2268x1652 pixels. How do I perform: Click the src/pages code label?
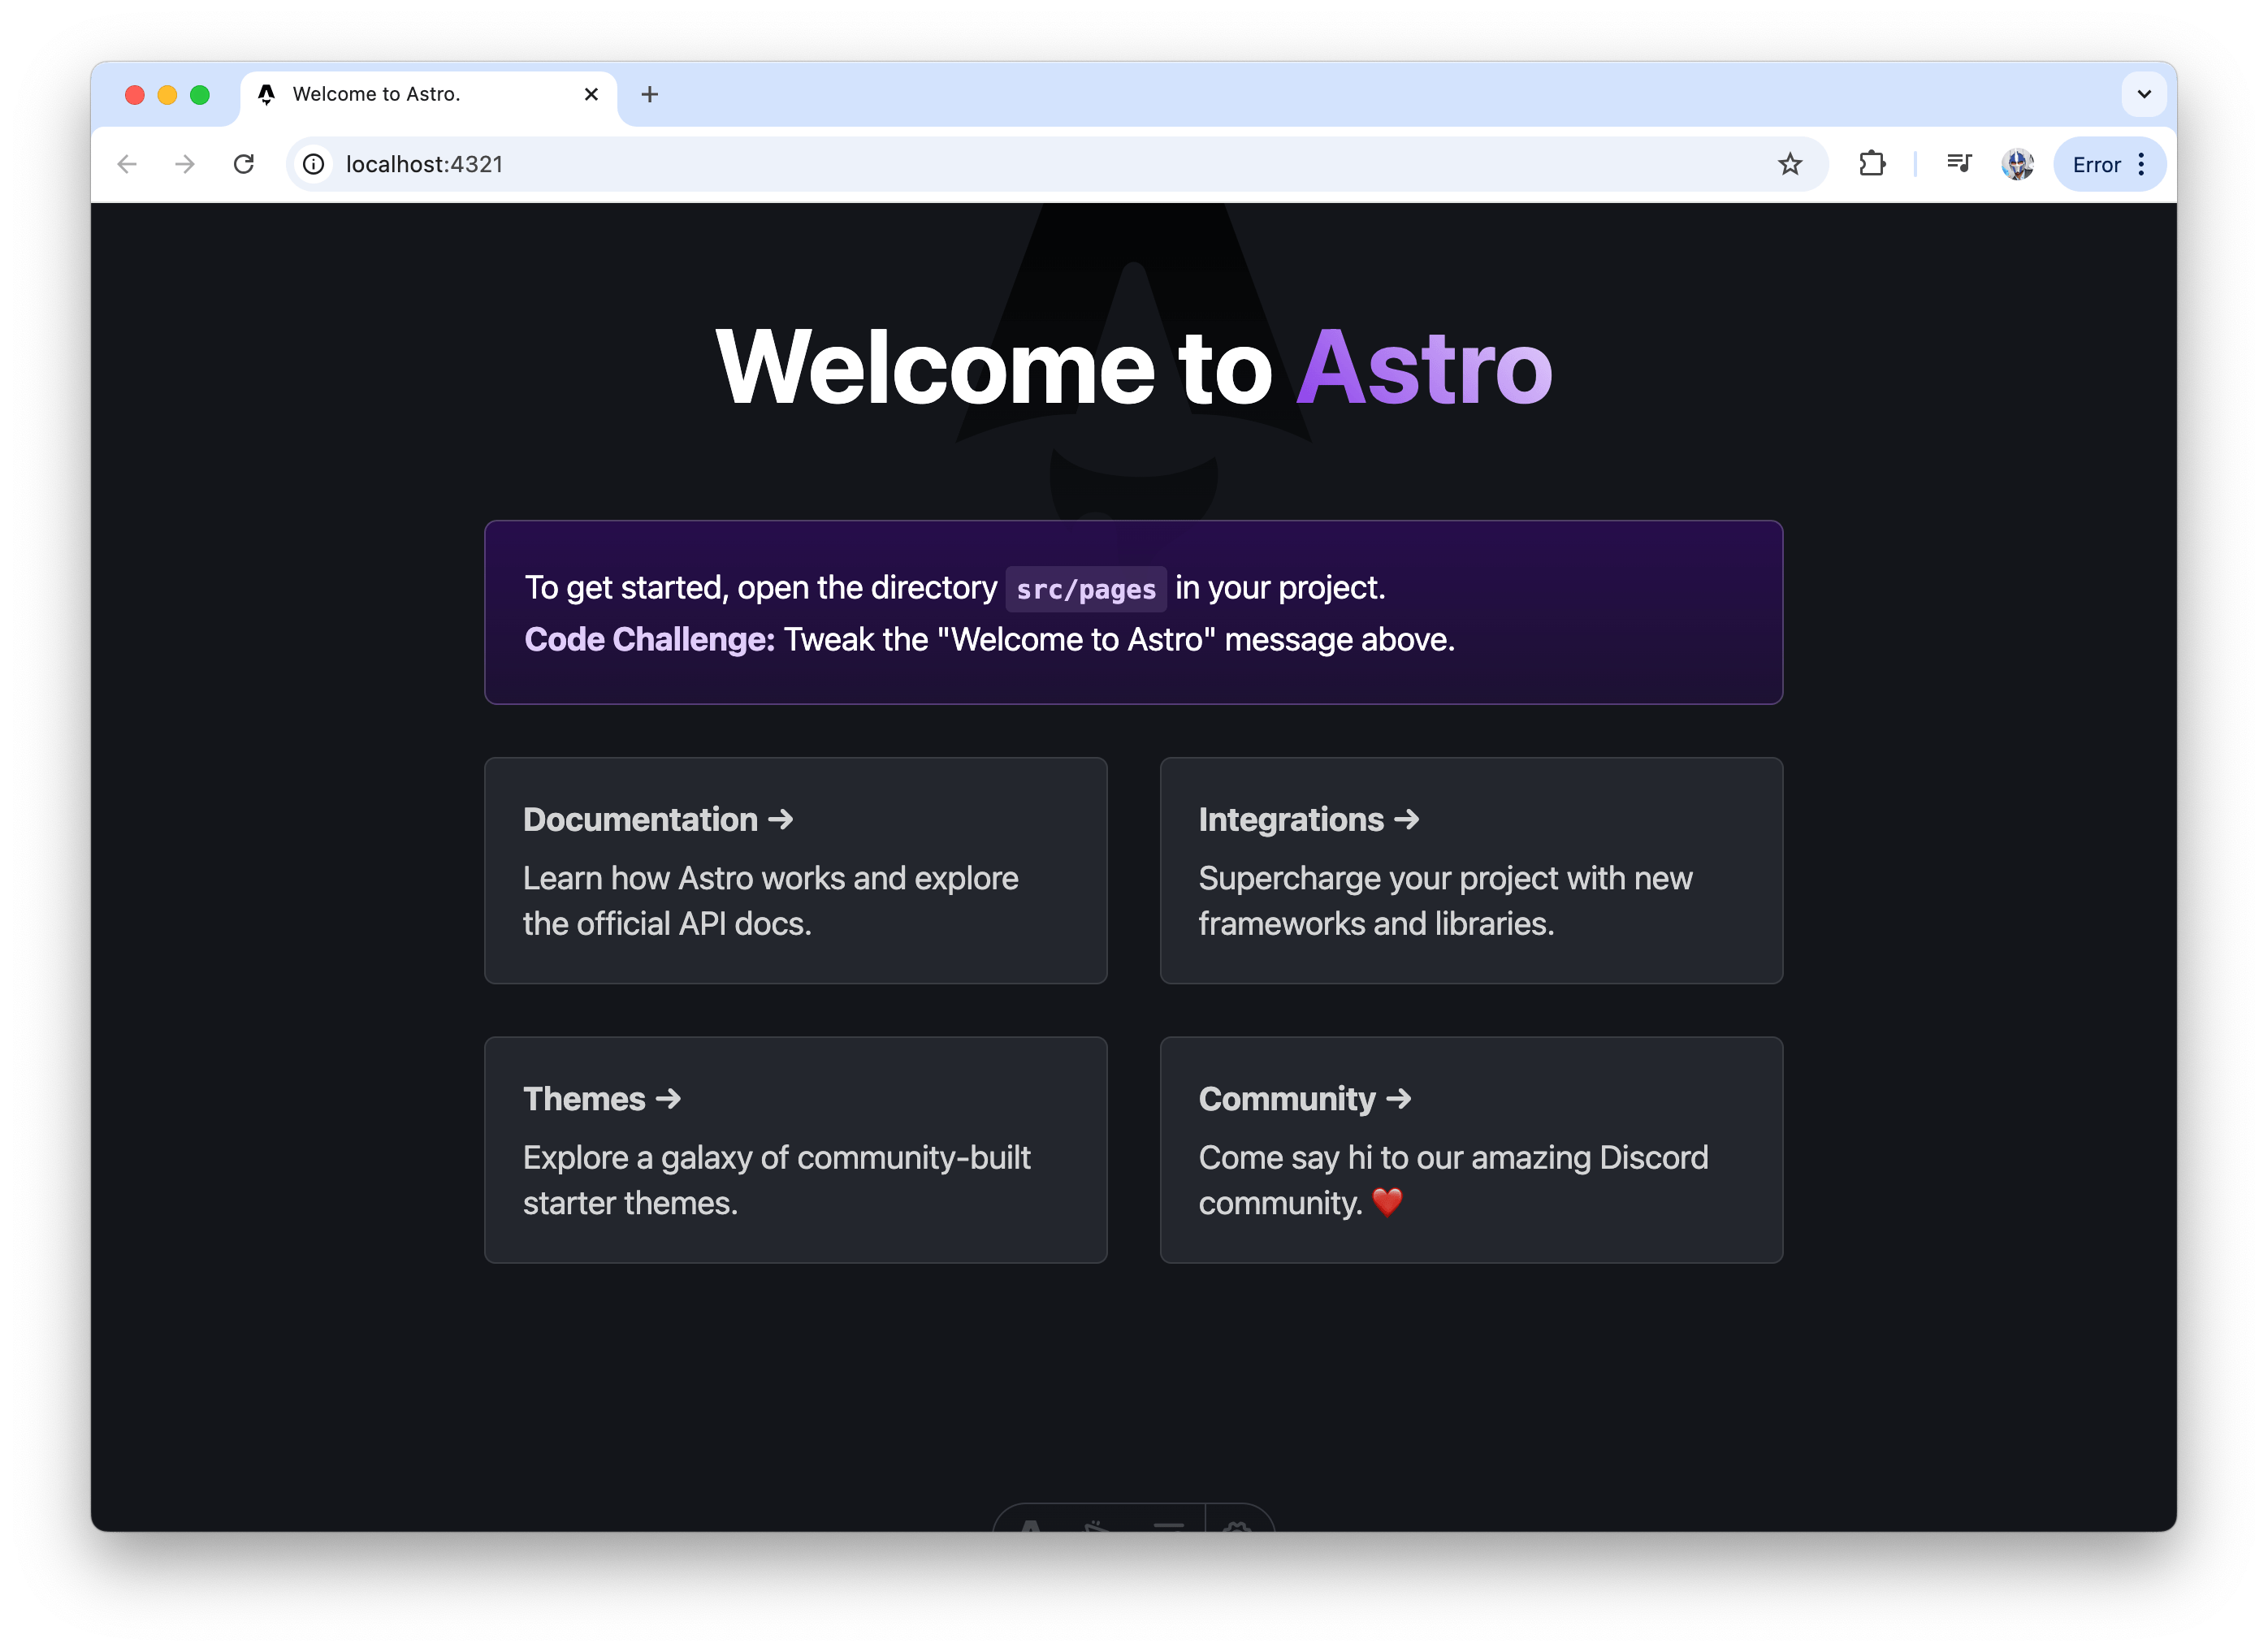(x=1085, y=589)
